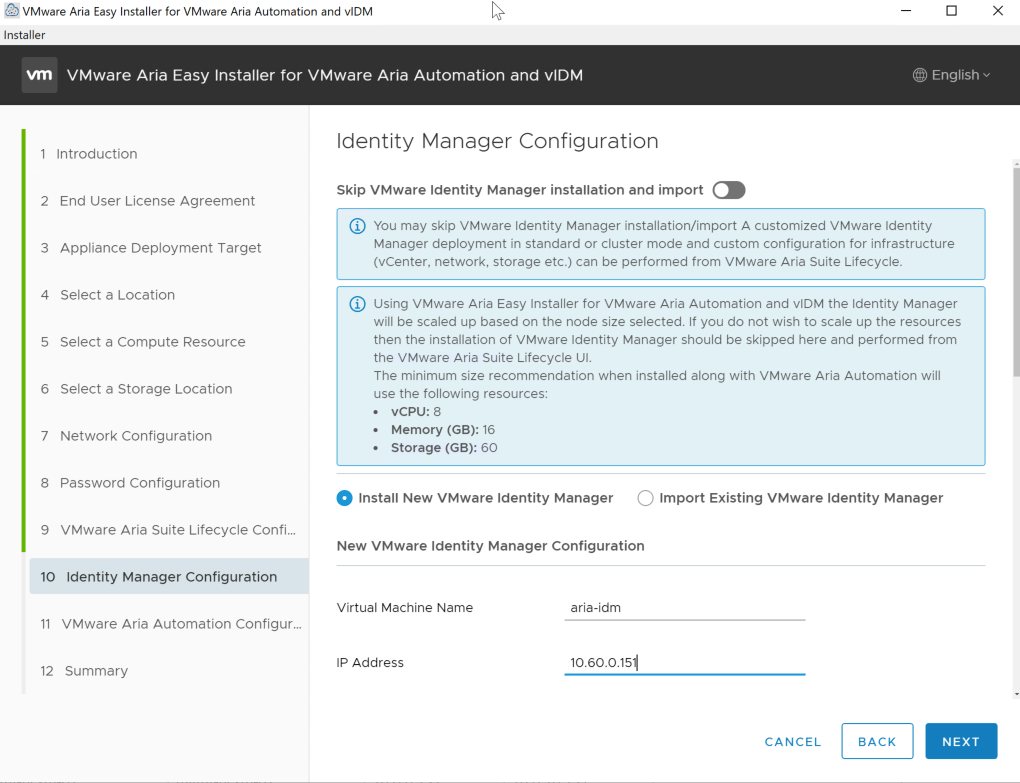Screen dimensions: 1020x783
Task: Select Install New VMware Identity Manager option
Action: 345,498
